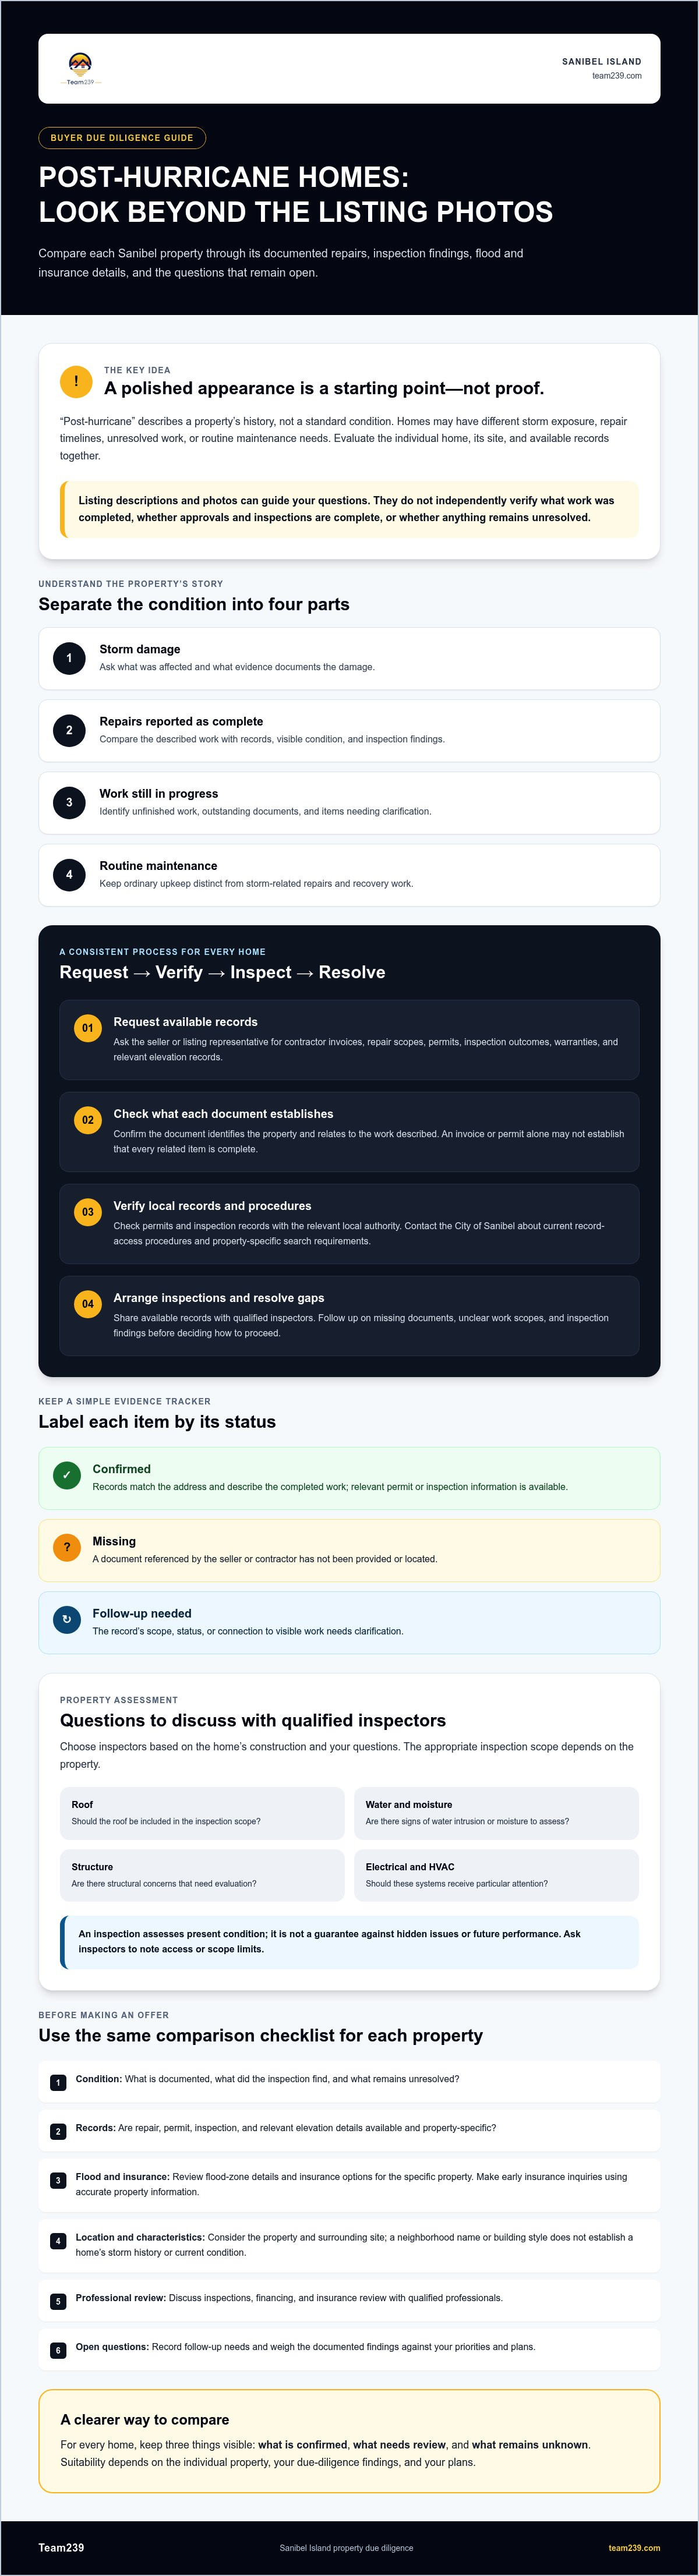The image size is (699, 2576).
Task: Click the Electrical and HVAC card
Action: click(496, 1875)
